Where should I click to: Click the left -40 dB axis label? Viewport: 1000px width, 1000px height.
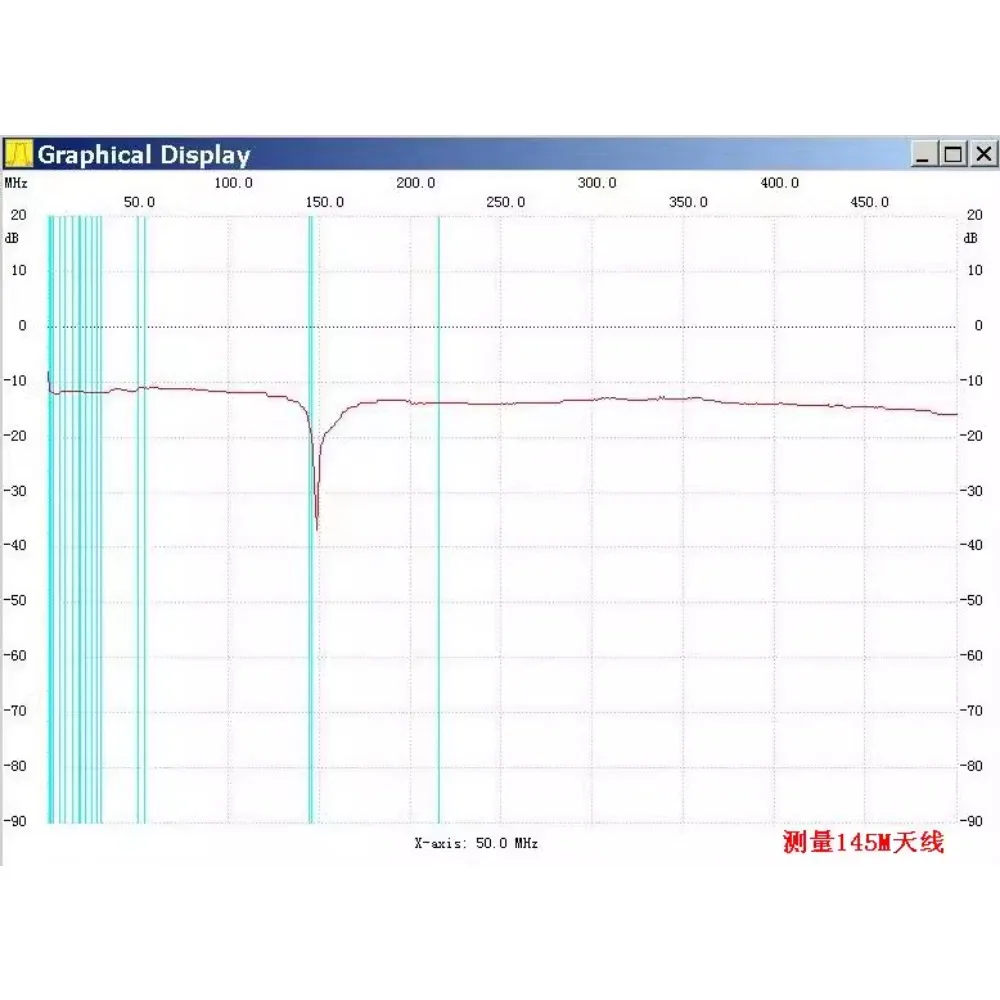click(15, 545)
